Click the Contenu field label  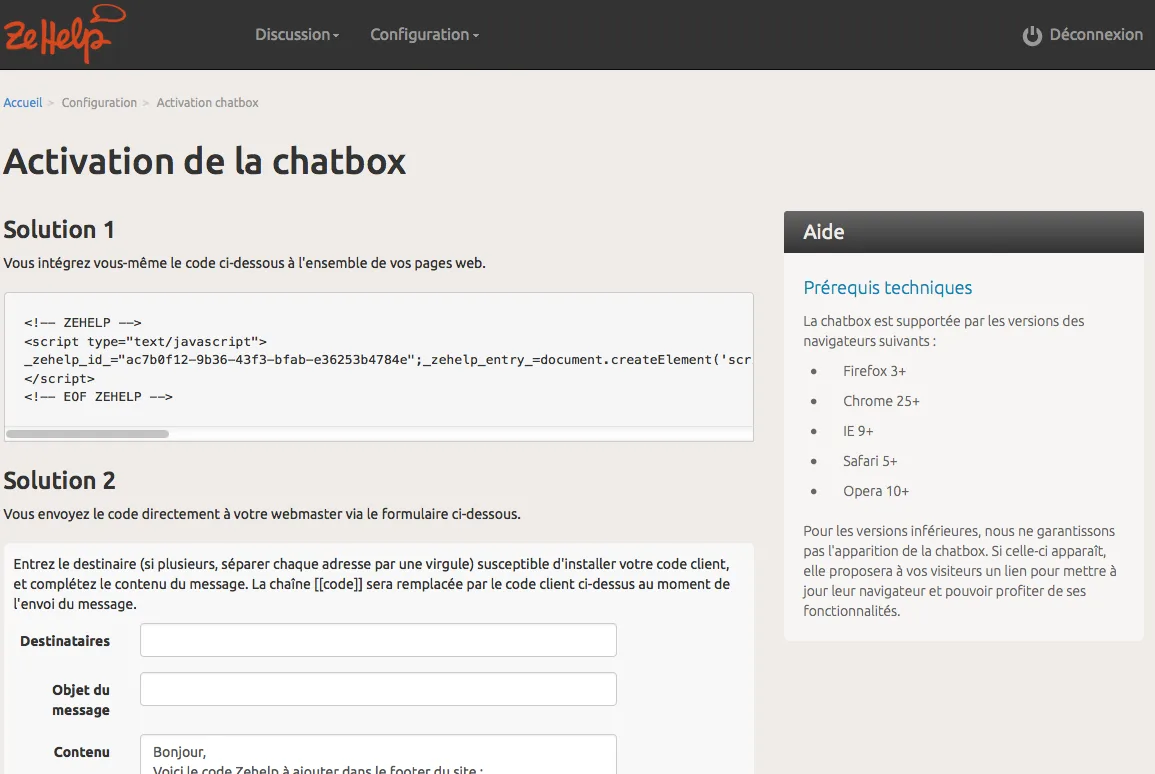[81, 752]
